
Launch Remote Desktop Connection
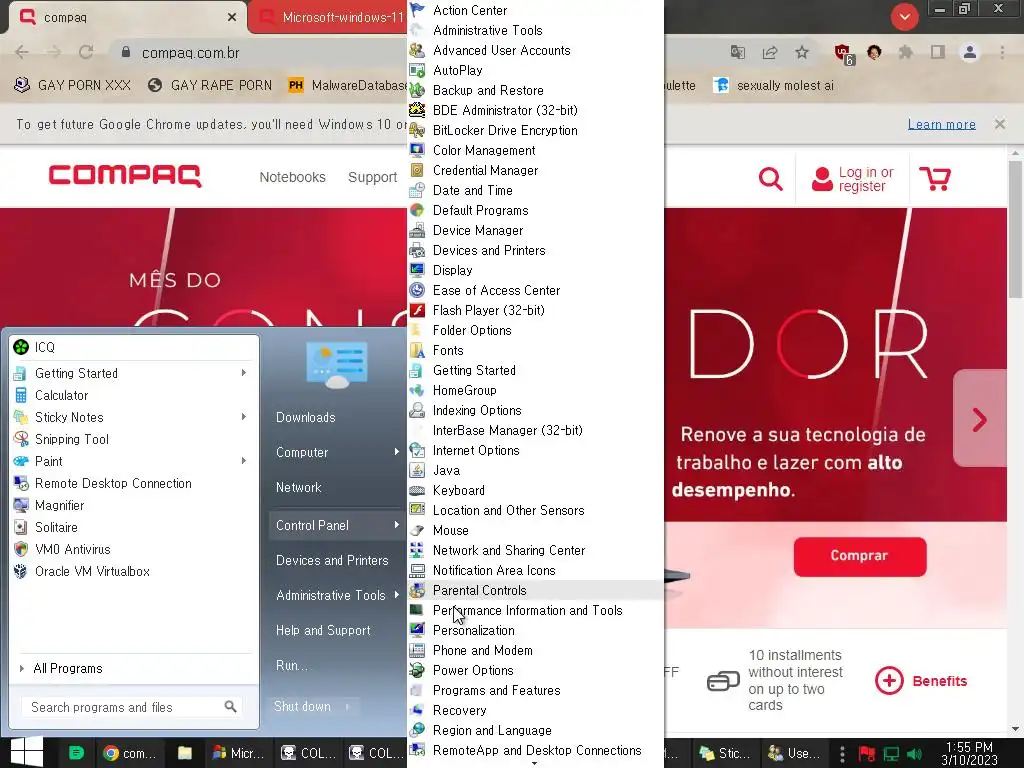pyautogui.click(x=134, y=483)
